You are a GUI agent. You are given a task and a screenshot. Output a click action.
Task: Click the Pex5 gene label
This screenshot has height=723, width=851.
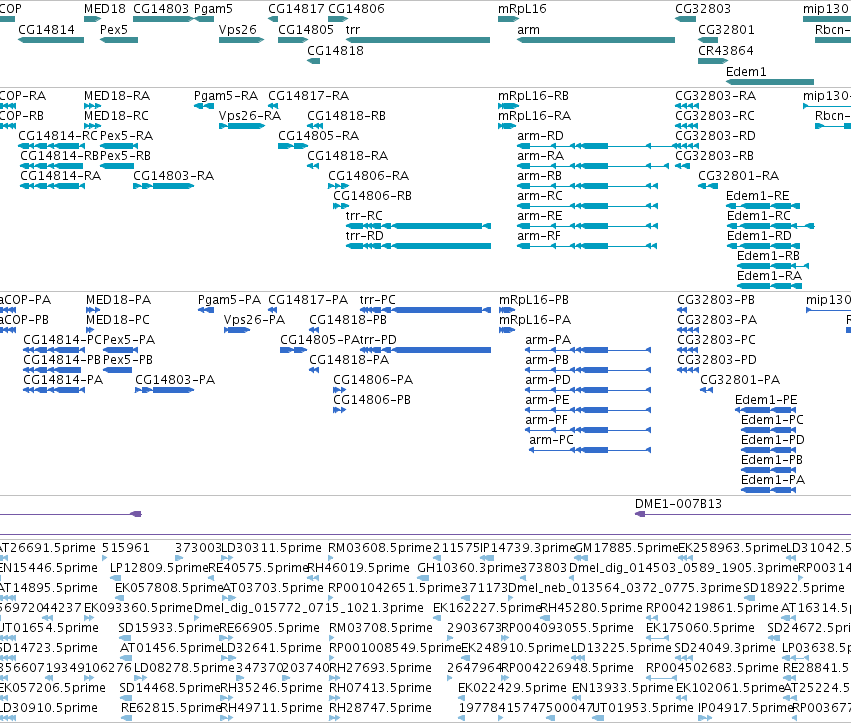tap(114, 29)
